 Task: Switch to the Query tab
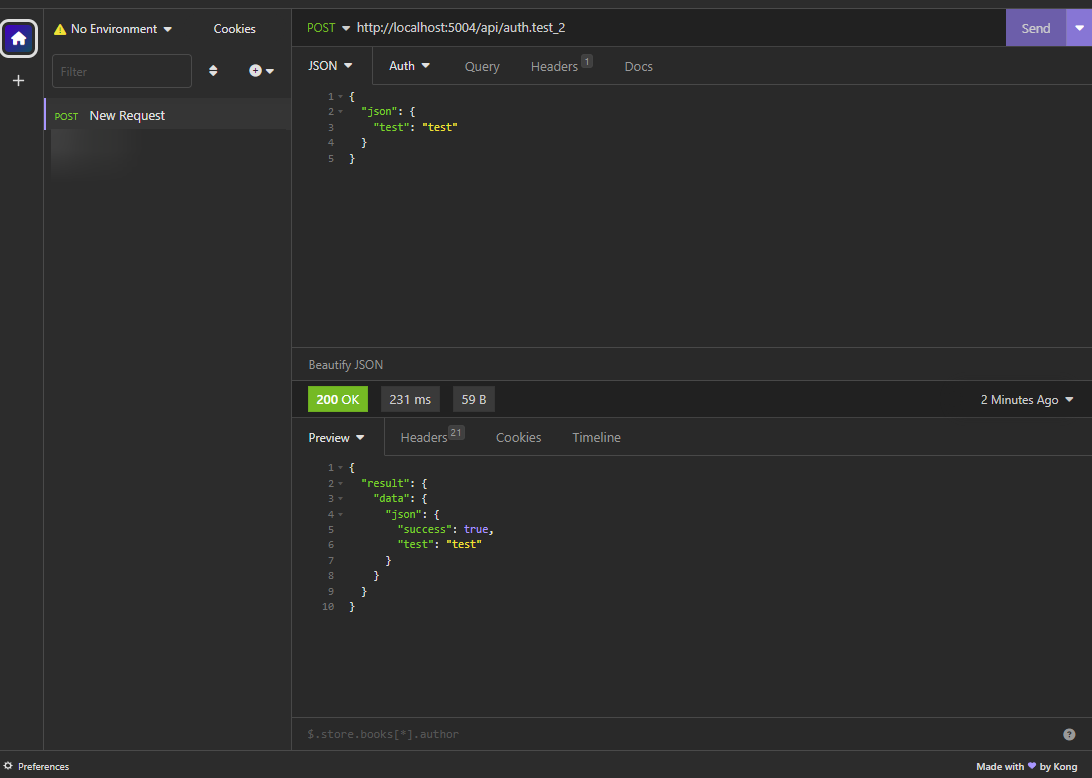coord(482,67)
